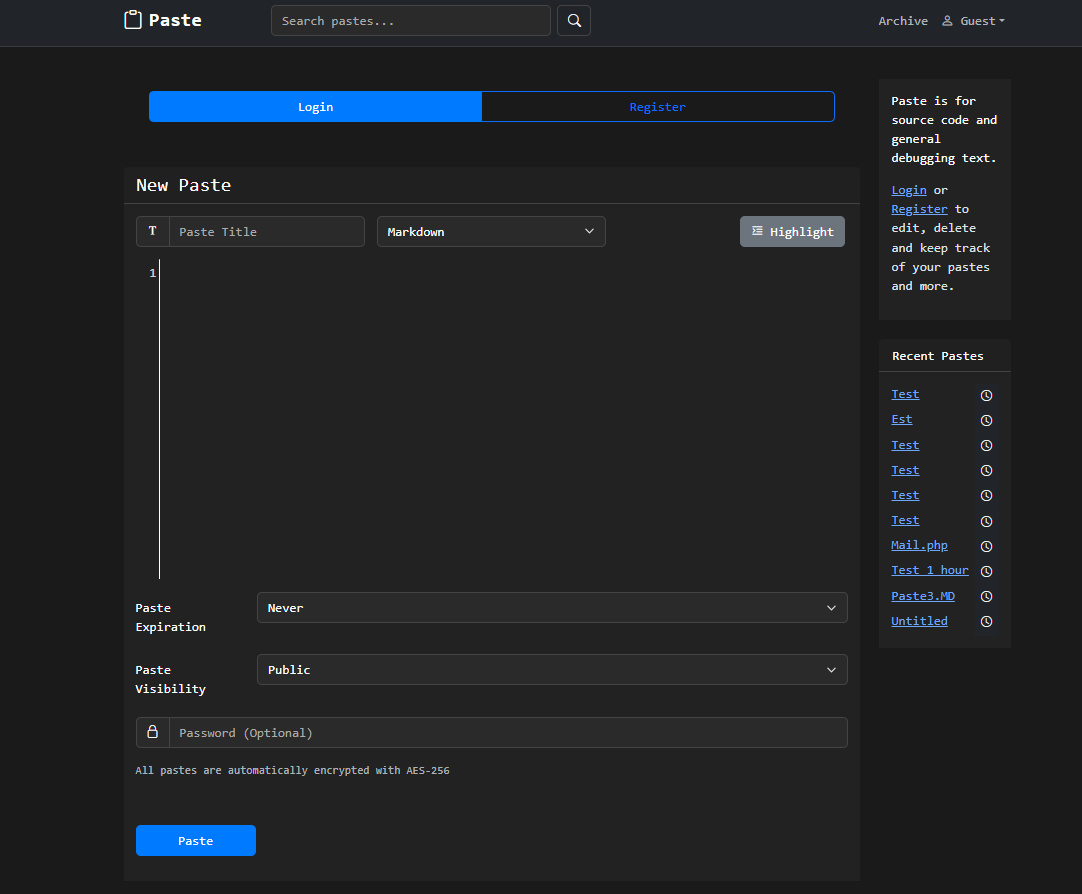Click the New Paste heading
1082x894 pixels.
(184, 185)
